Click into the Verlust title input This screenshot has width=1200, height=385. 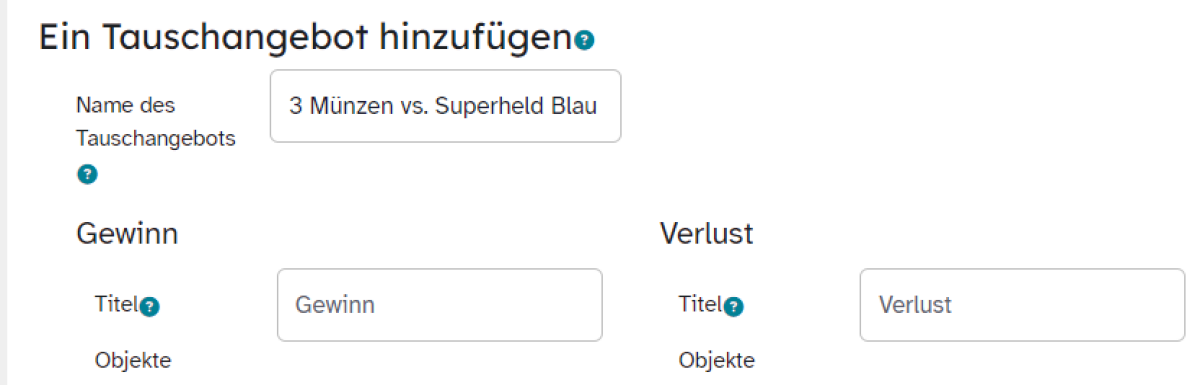(x=1022, y=305)
